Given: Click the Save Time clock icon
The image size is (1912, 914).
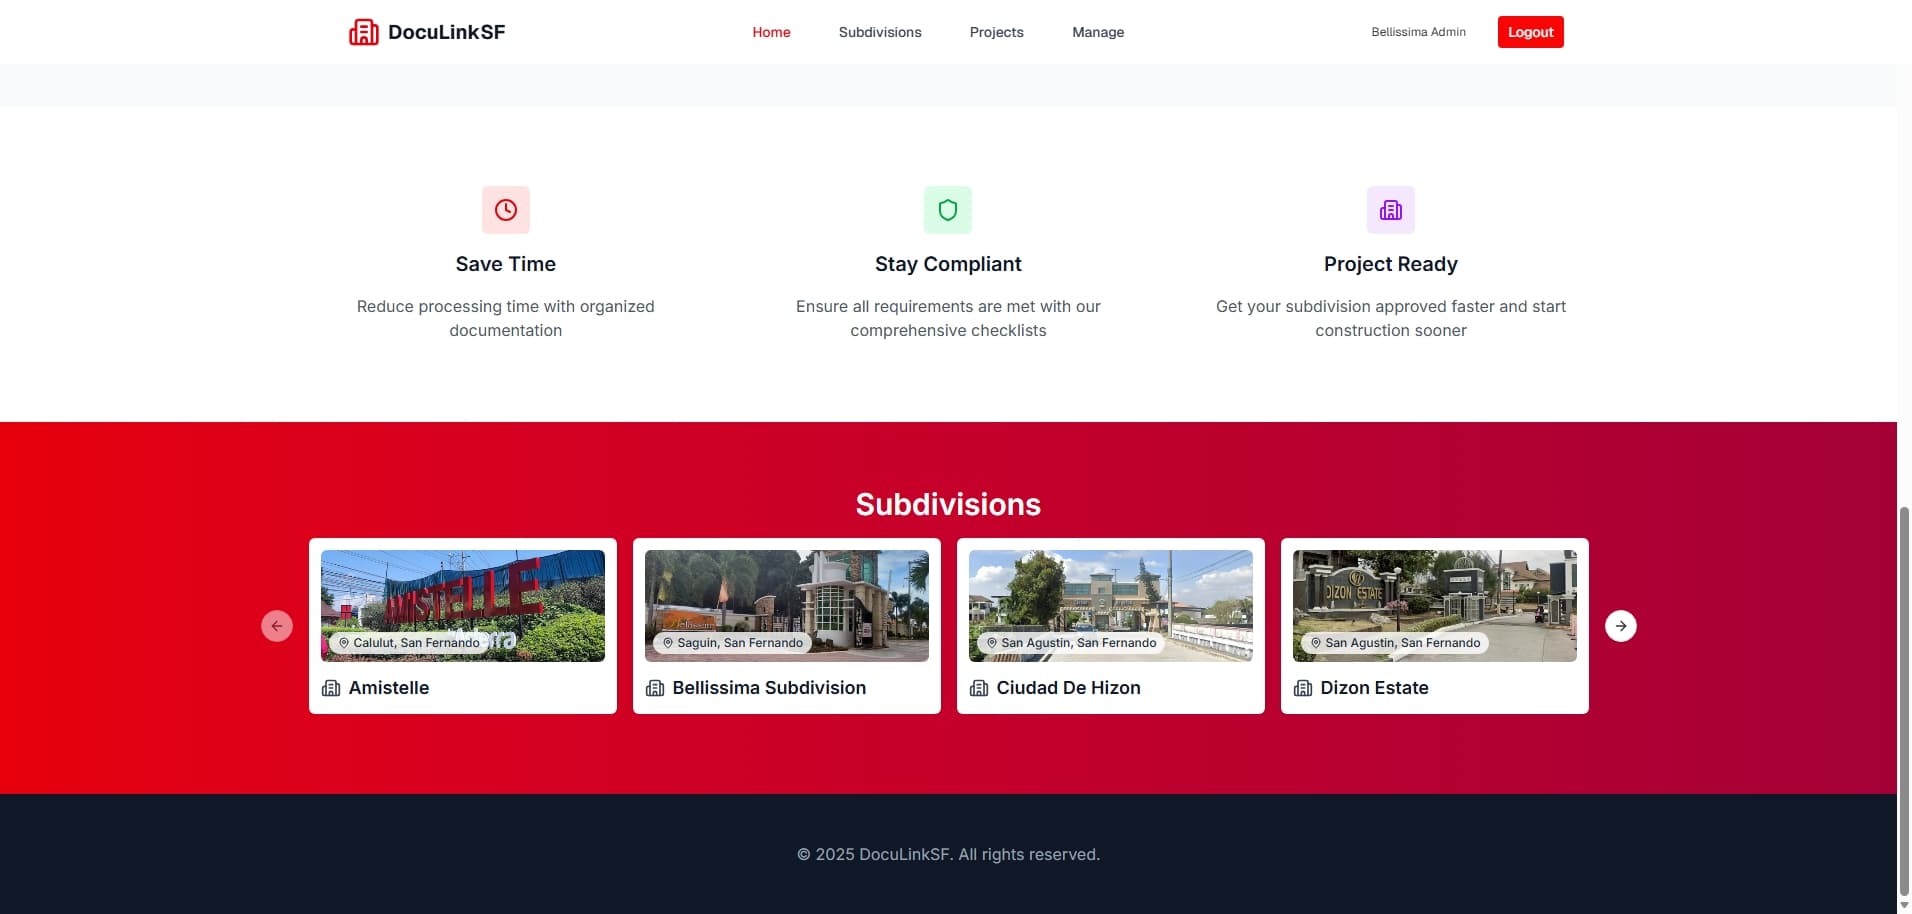Looking at the screenshot, I should 506,210.
